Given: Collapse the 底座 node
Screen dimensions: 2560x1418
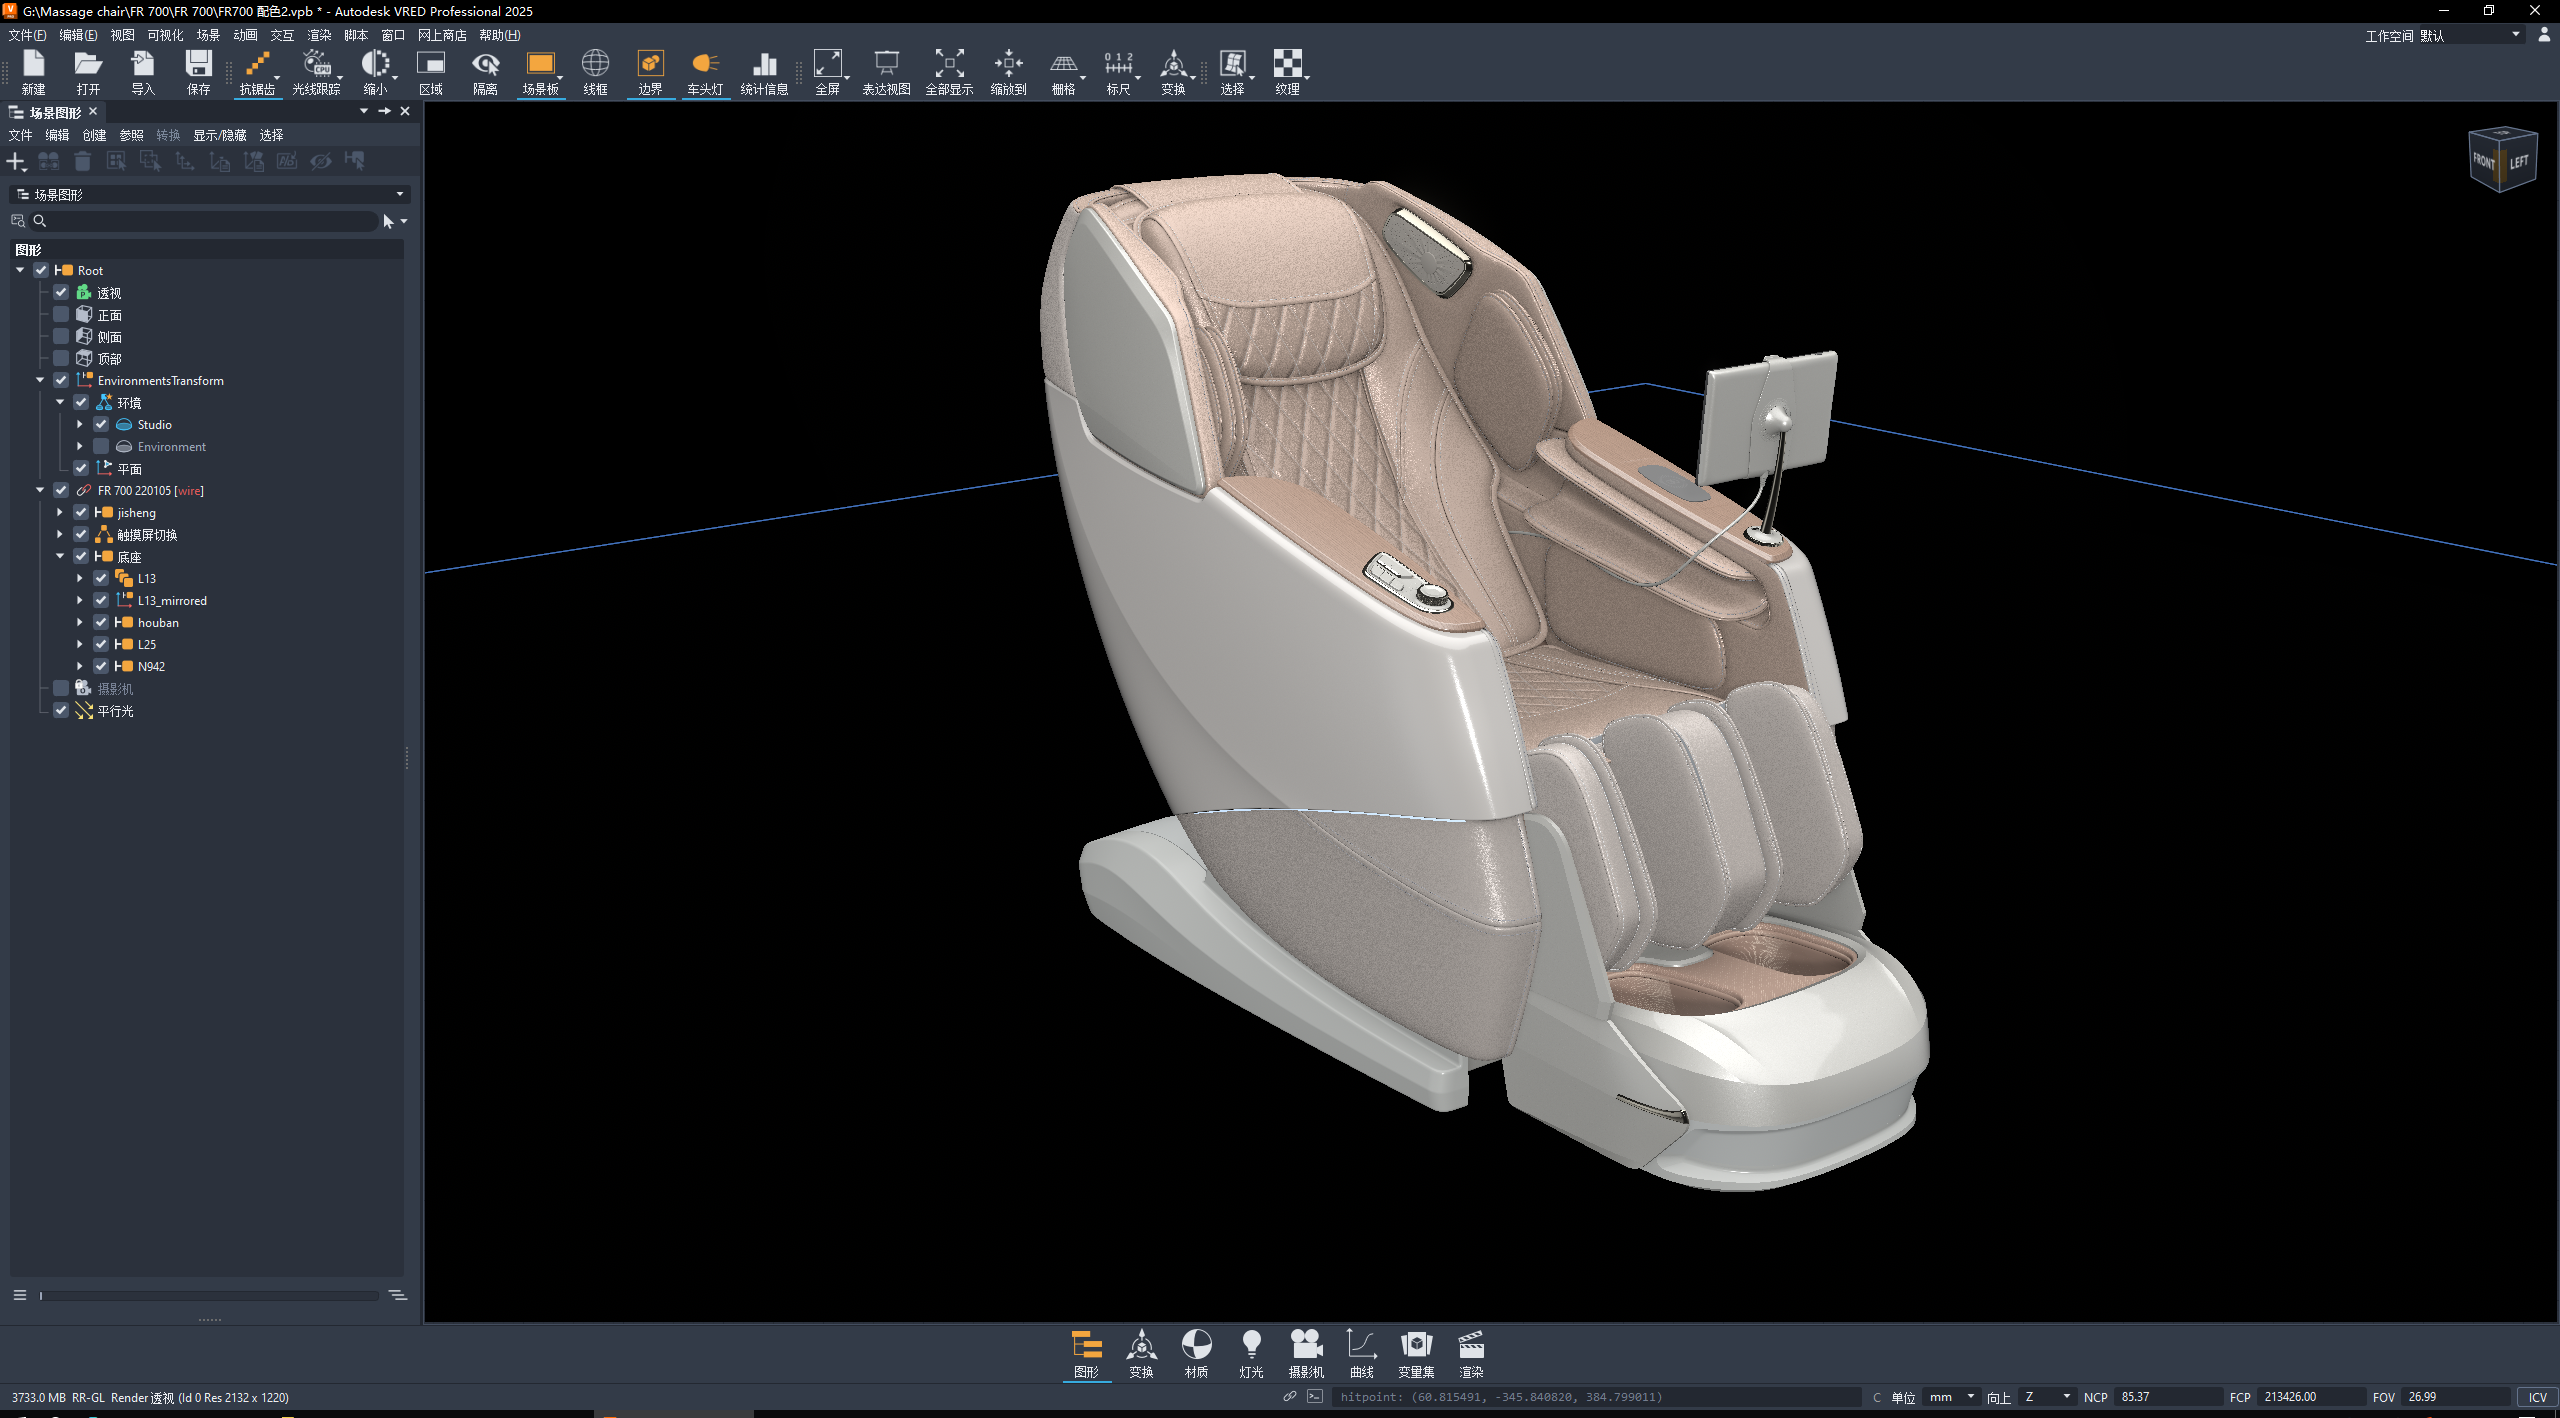Looking at the screenshot, I should 61,556.
